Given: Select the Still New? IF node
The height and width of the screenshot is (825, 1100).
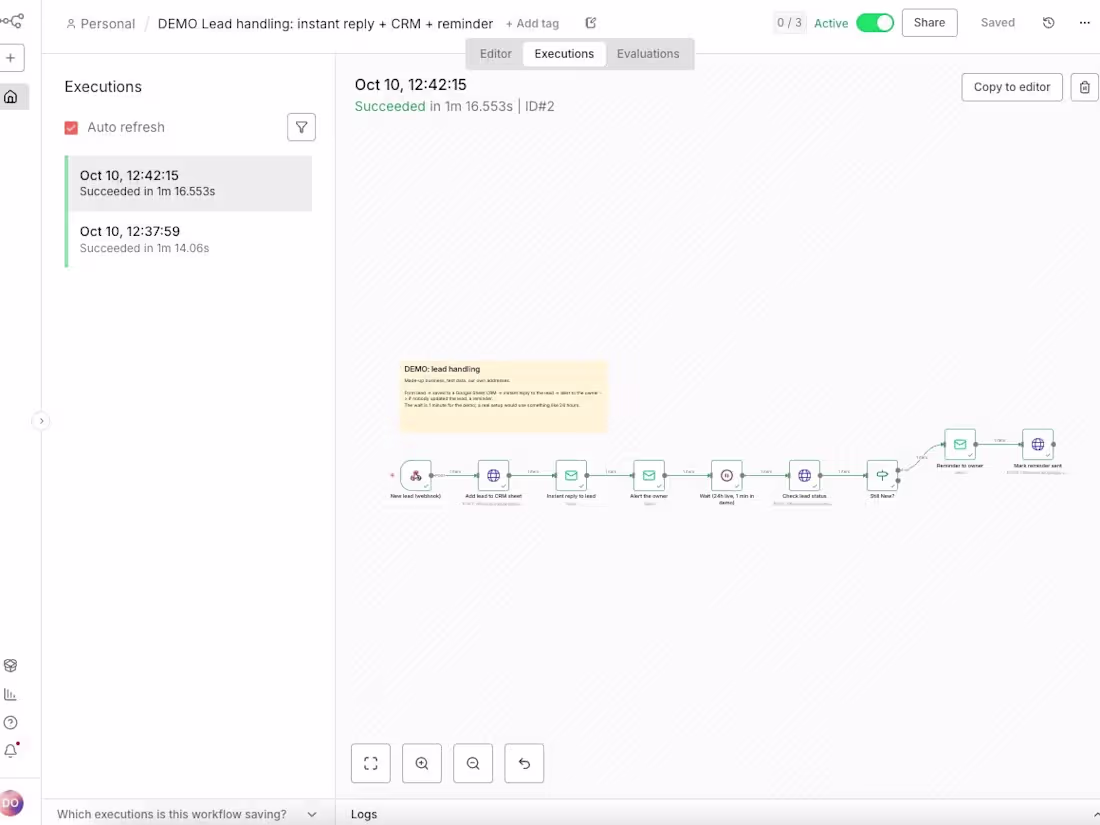Looking at the screenshot, I should click(x=882, y=476).
